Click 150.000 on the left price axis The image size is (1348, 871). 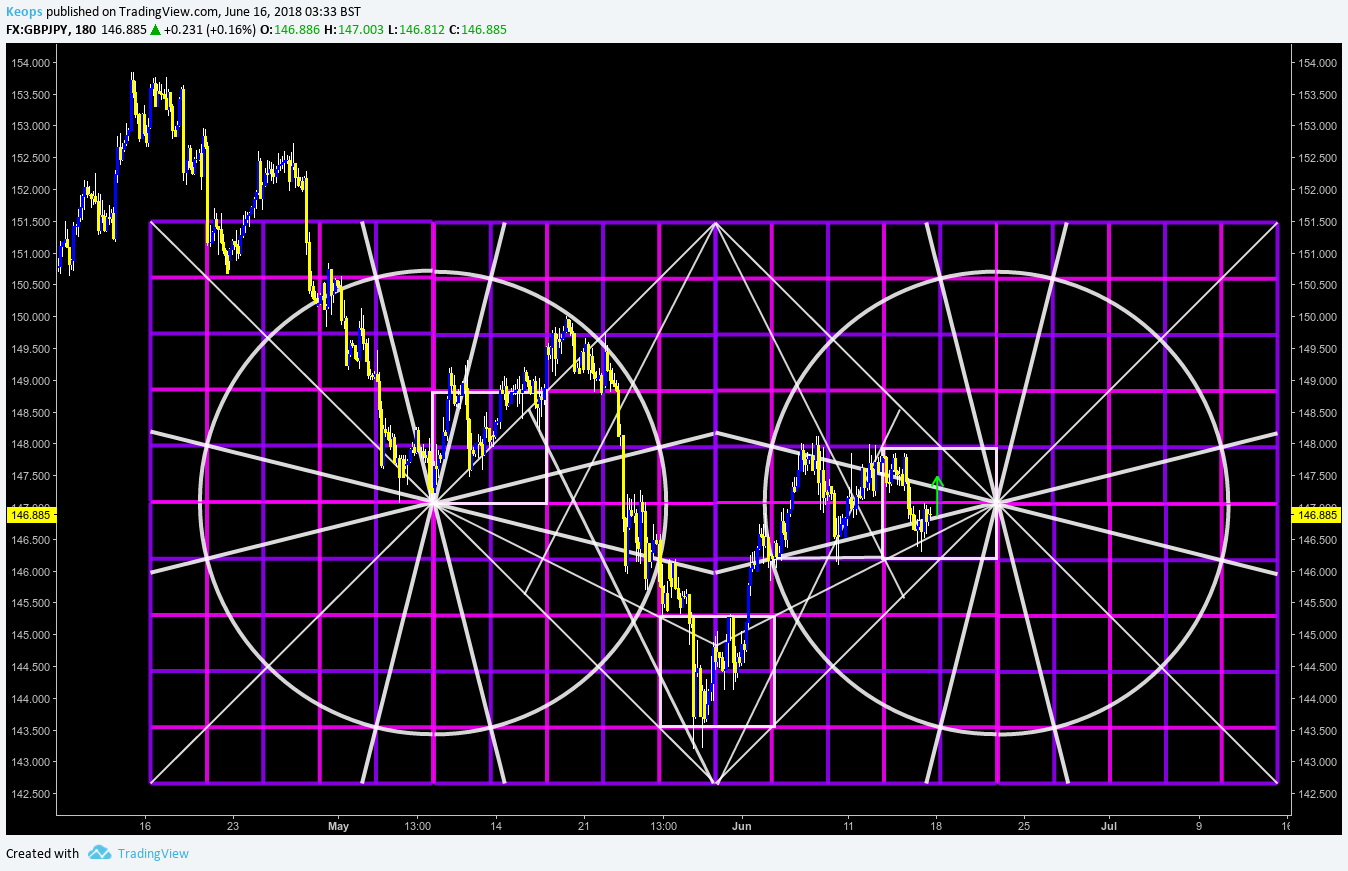[30, 317]
